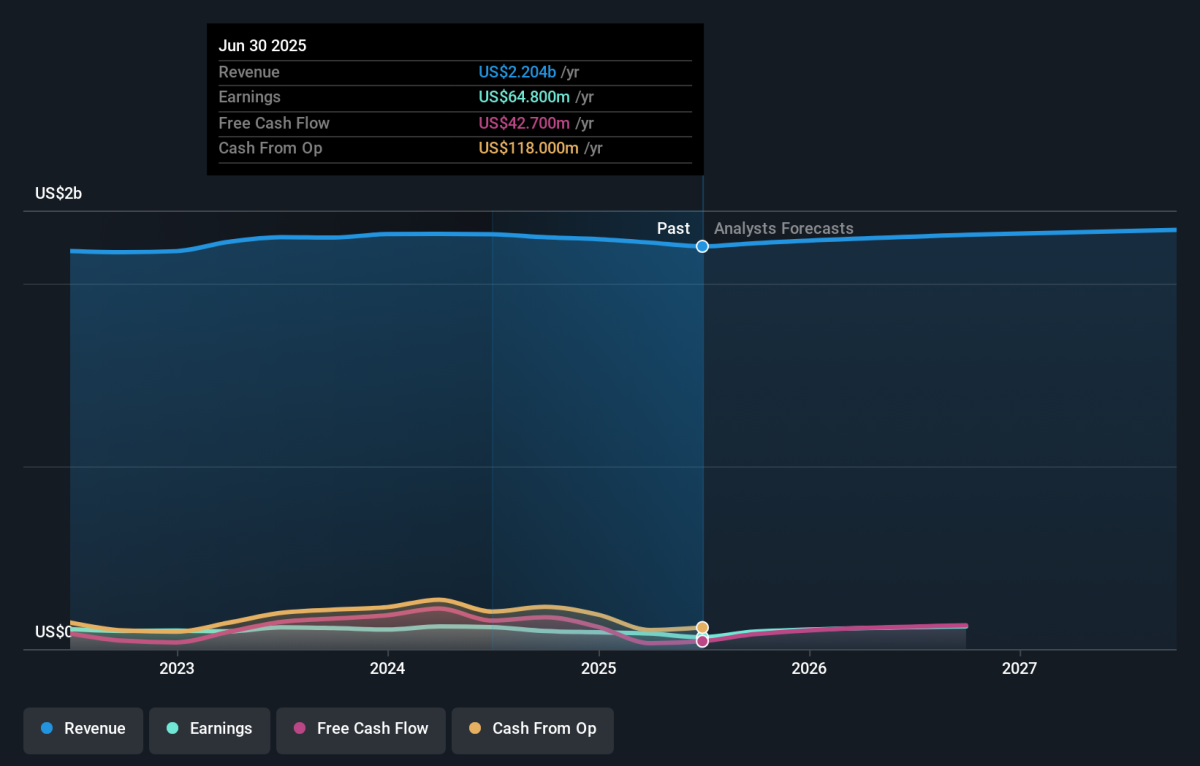Click the 2027 x-axis label

[1019, 668]
